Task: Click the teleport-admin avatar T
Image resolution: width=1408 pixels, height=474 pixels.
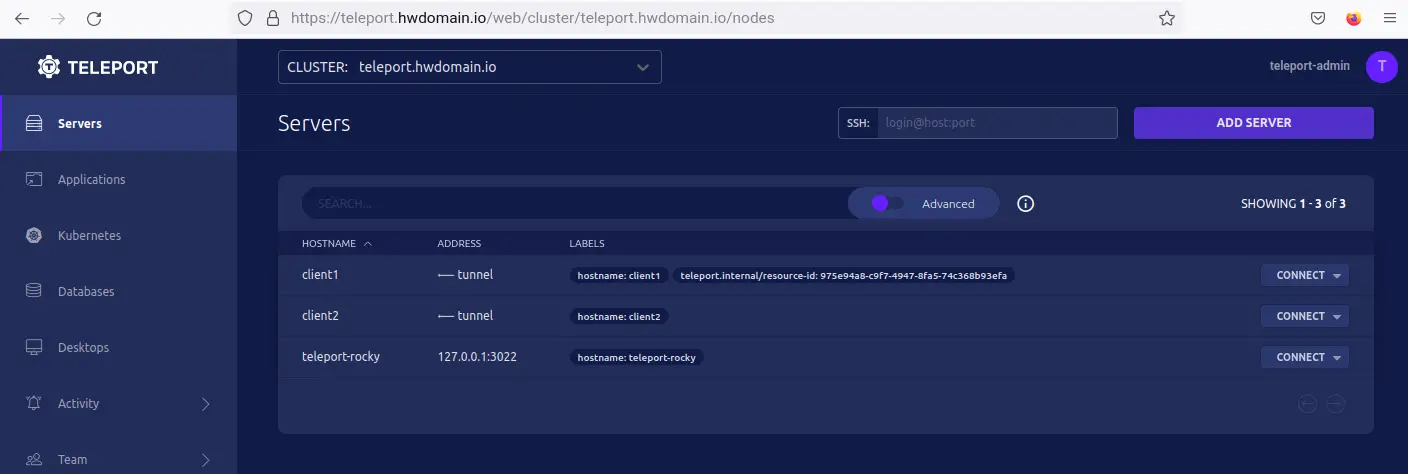Action: (1382, 67)
